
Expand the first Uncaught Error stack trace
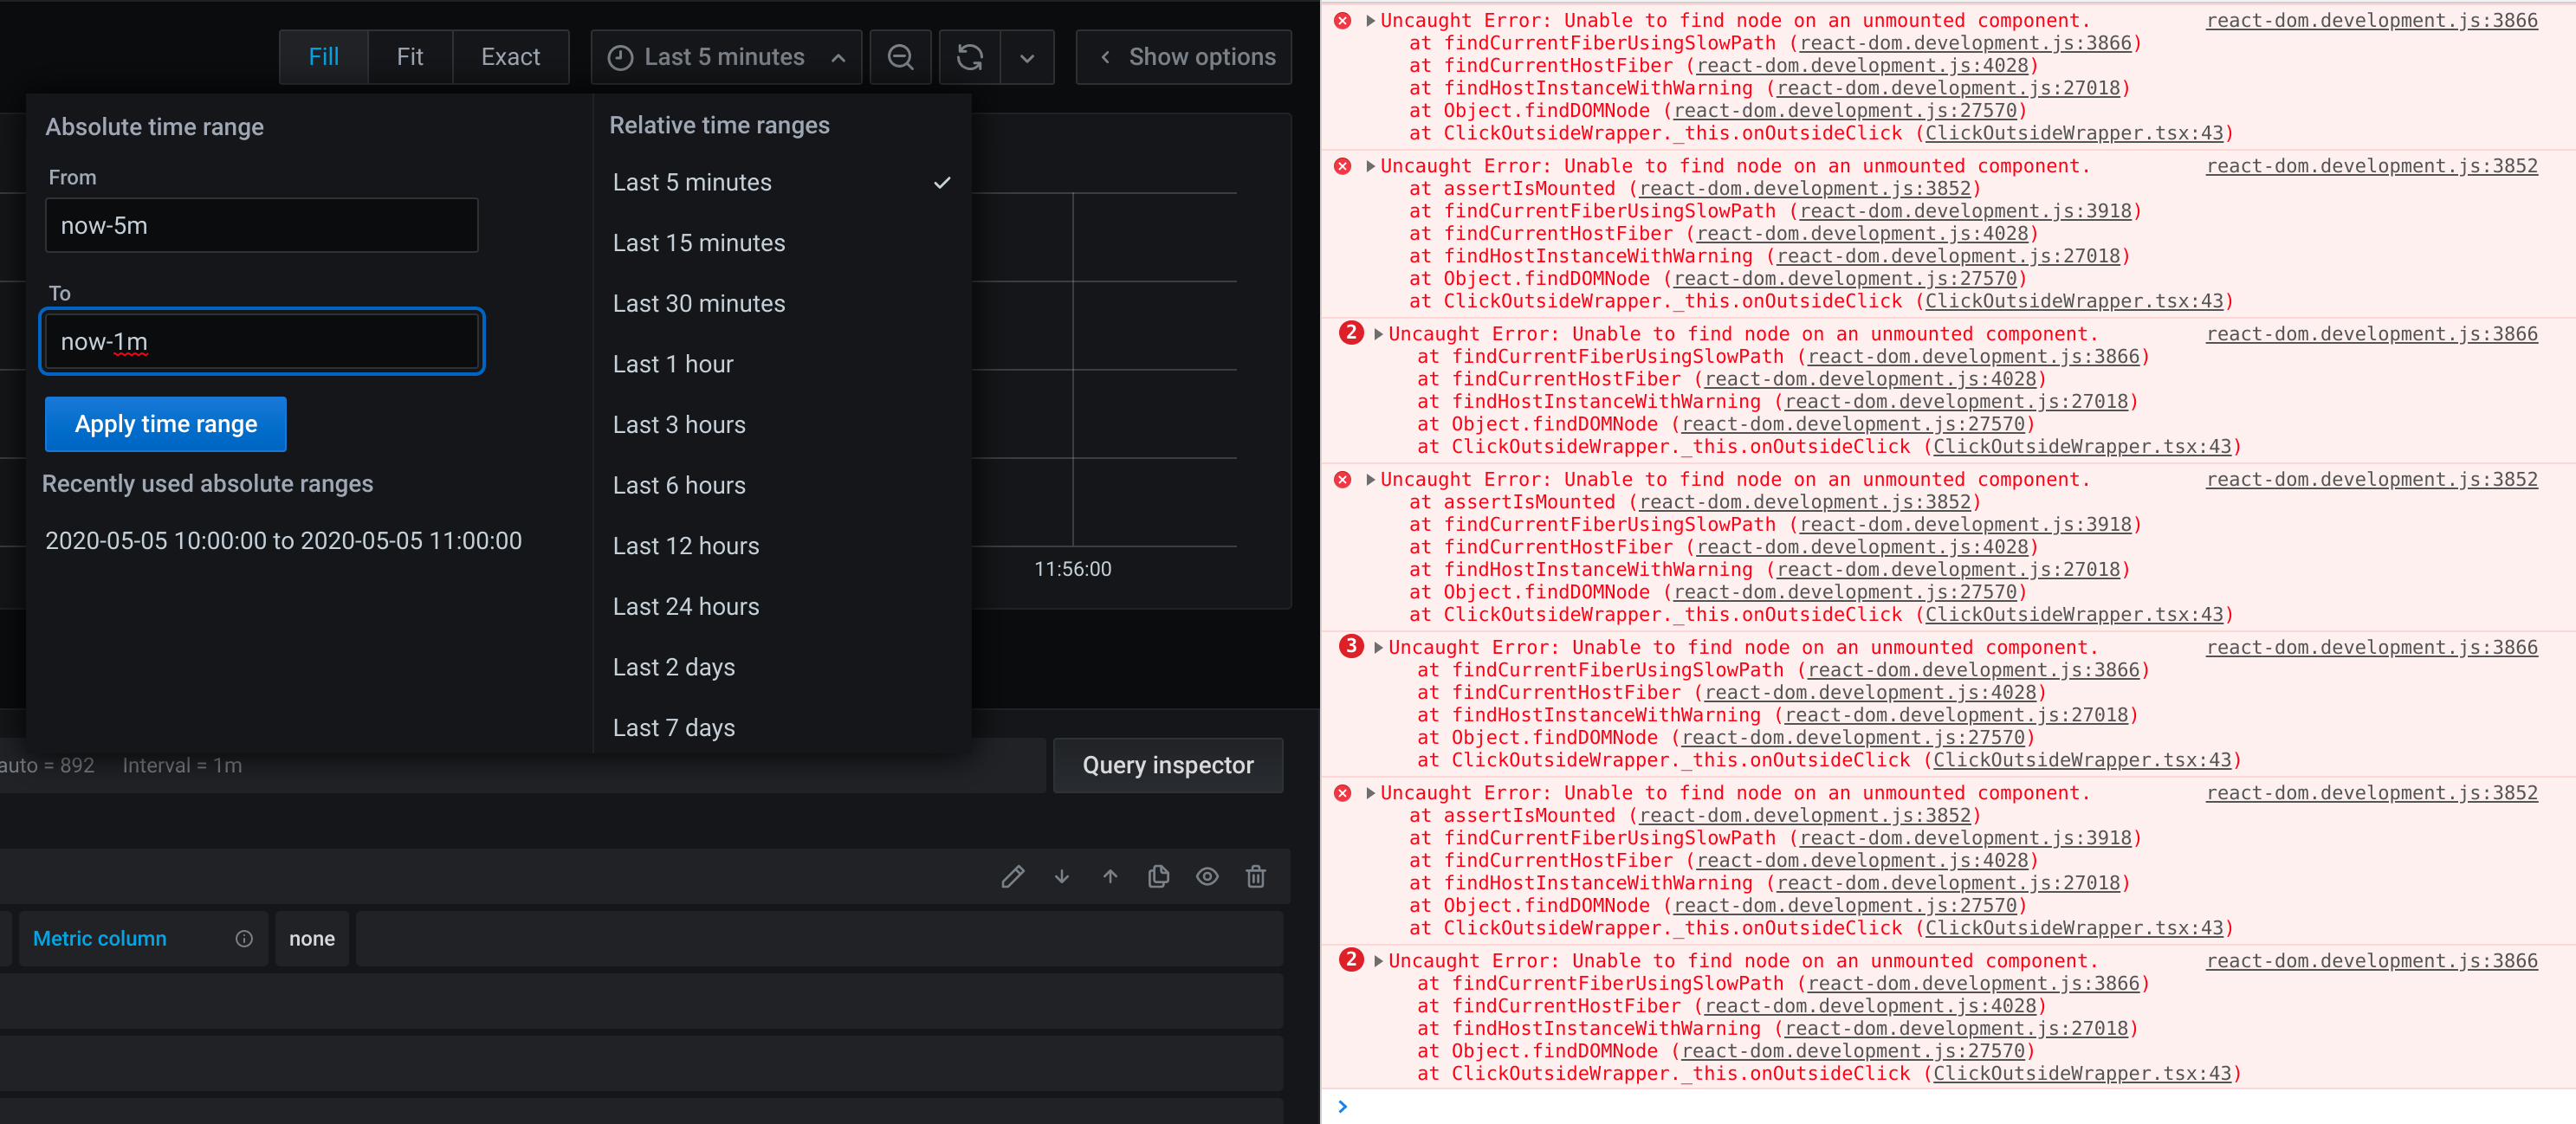pos(1369,20)
